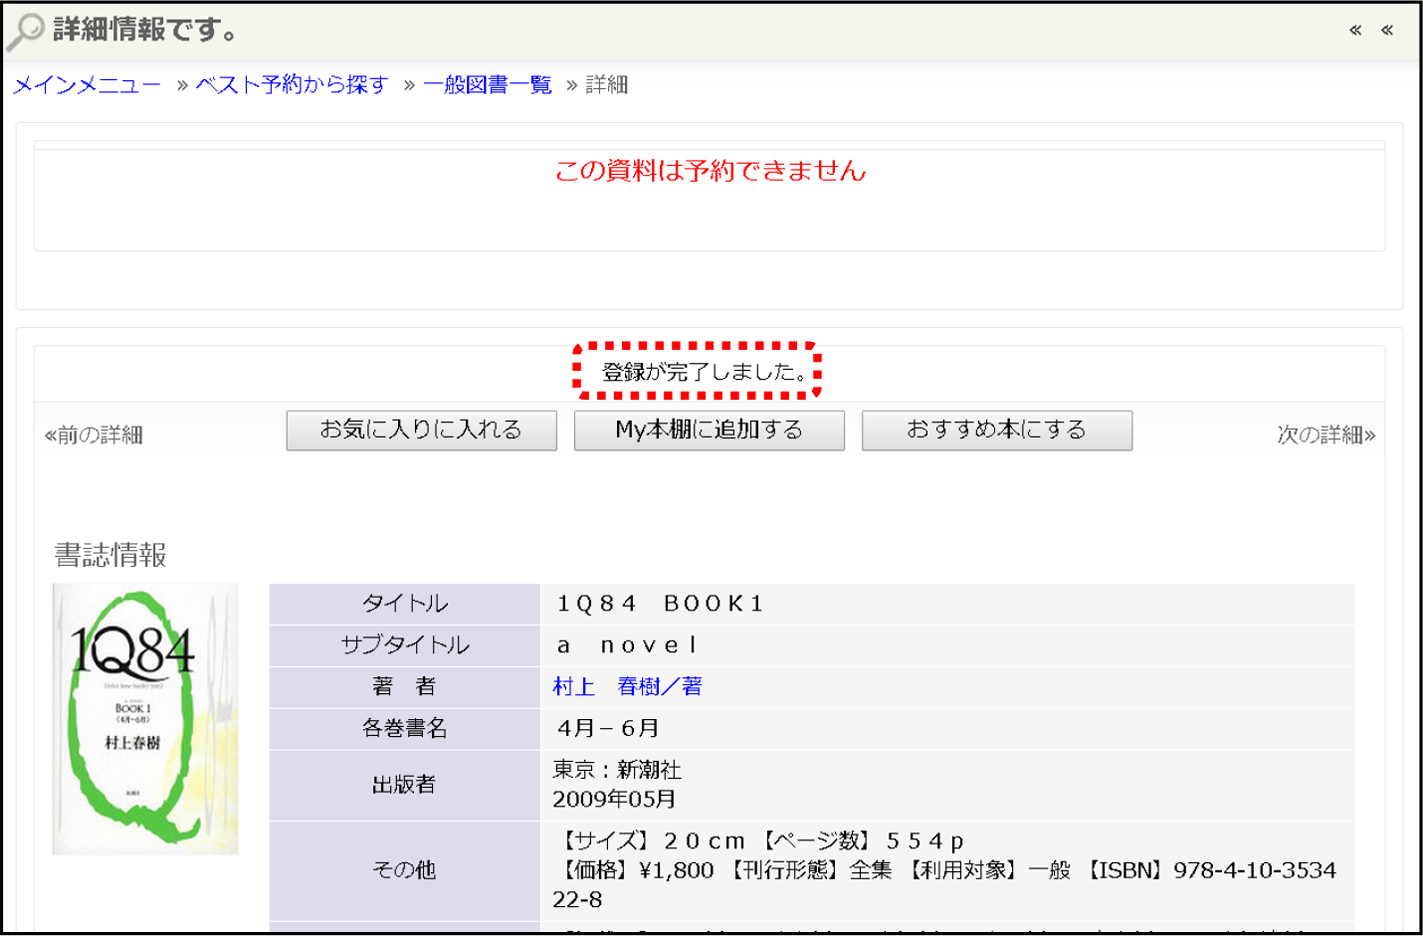Click the magnifying glass icon in header
Image resolution: width=1423 pixels, height=936 pixels.
pos(25,31)
